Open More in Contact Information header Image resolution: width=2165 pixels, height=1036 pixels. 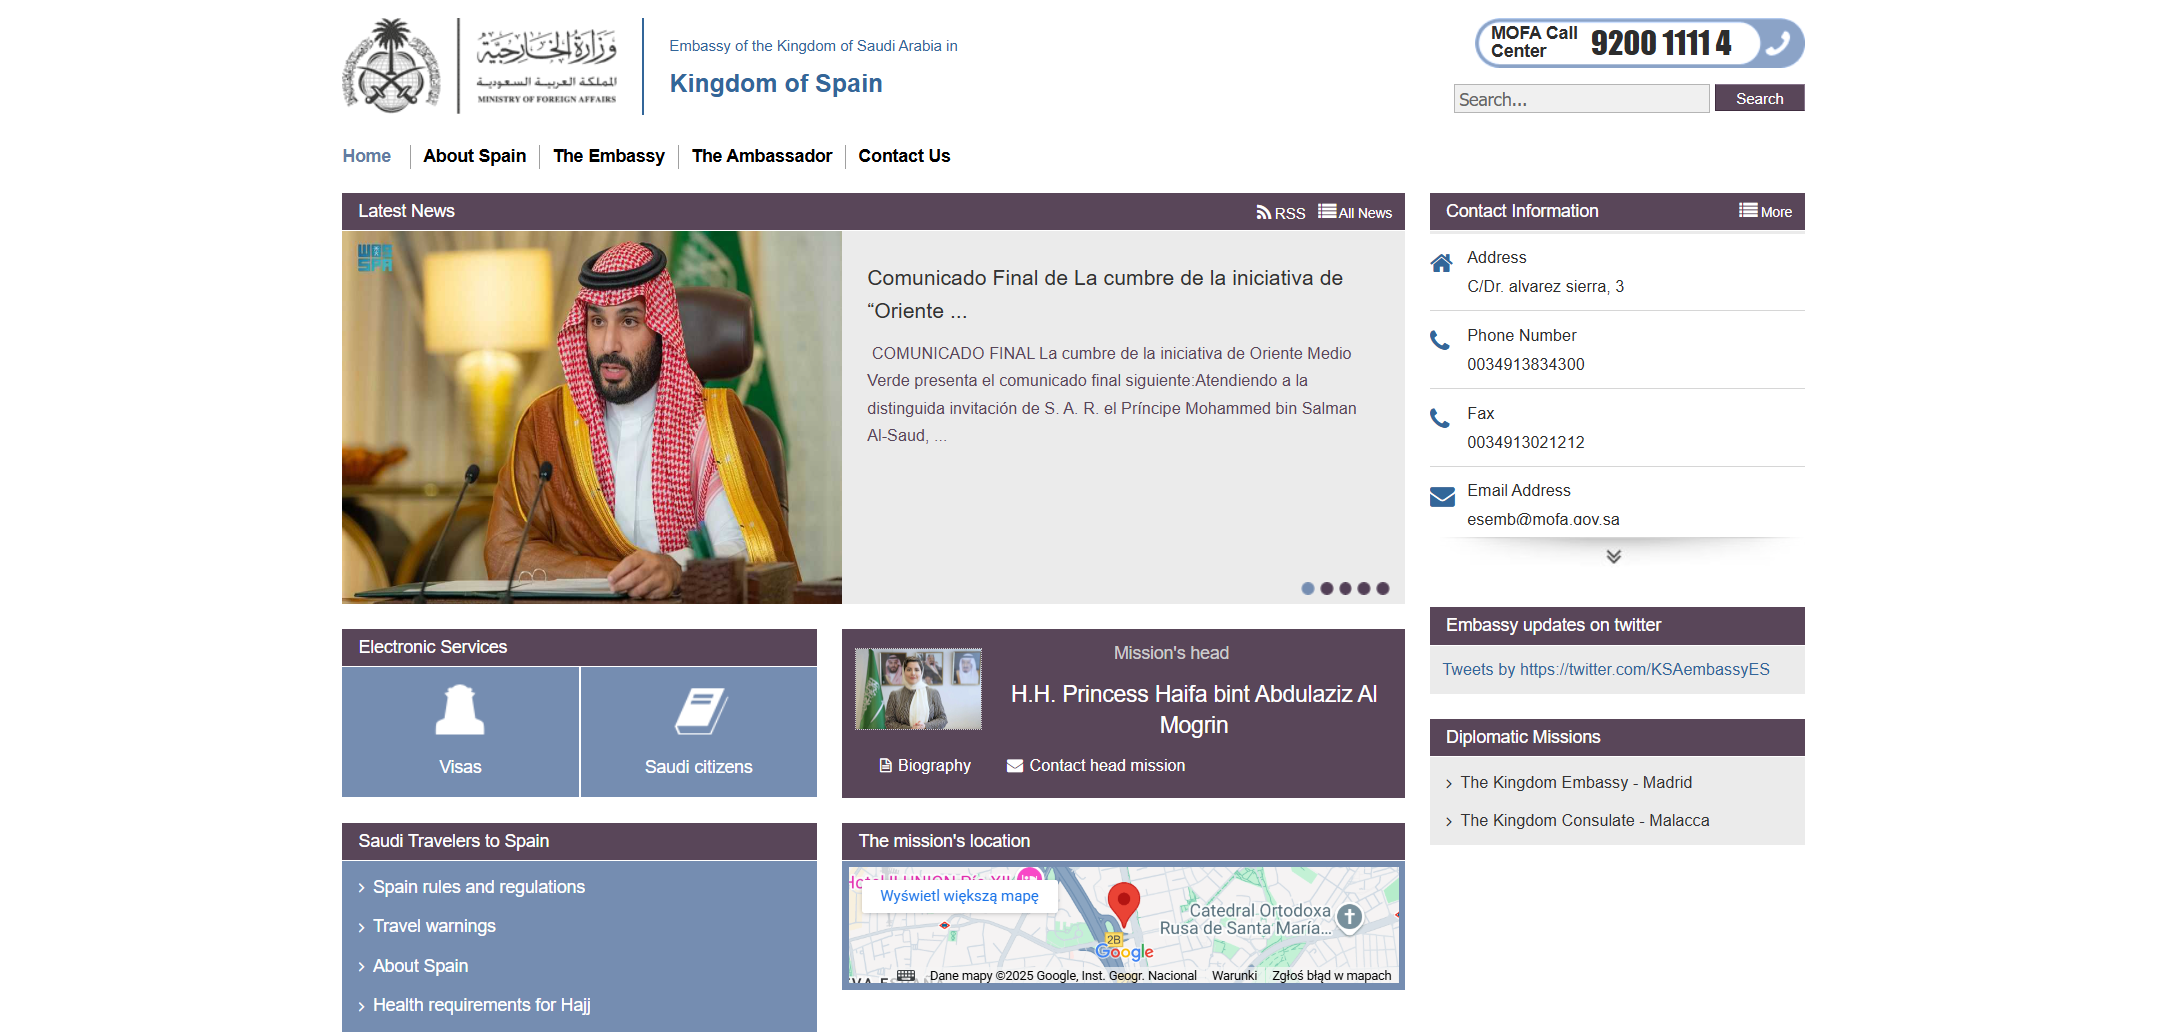[1765, 211]
